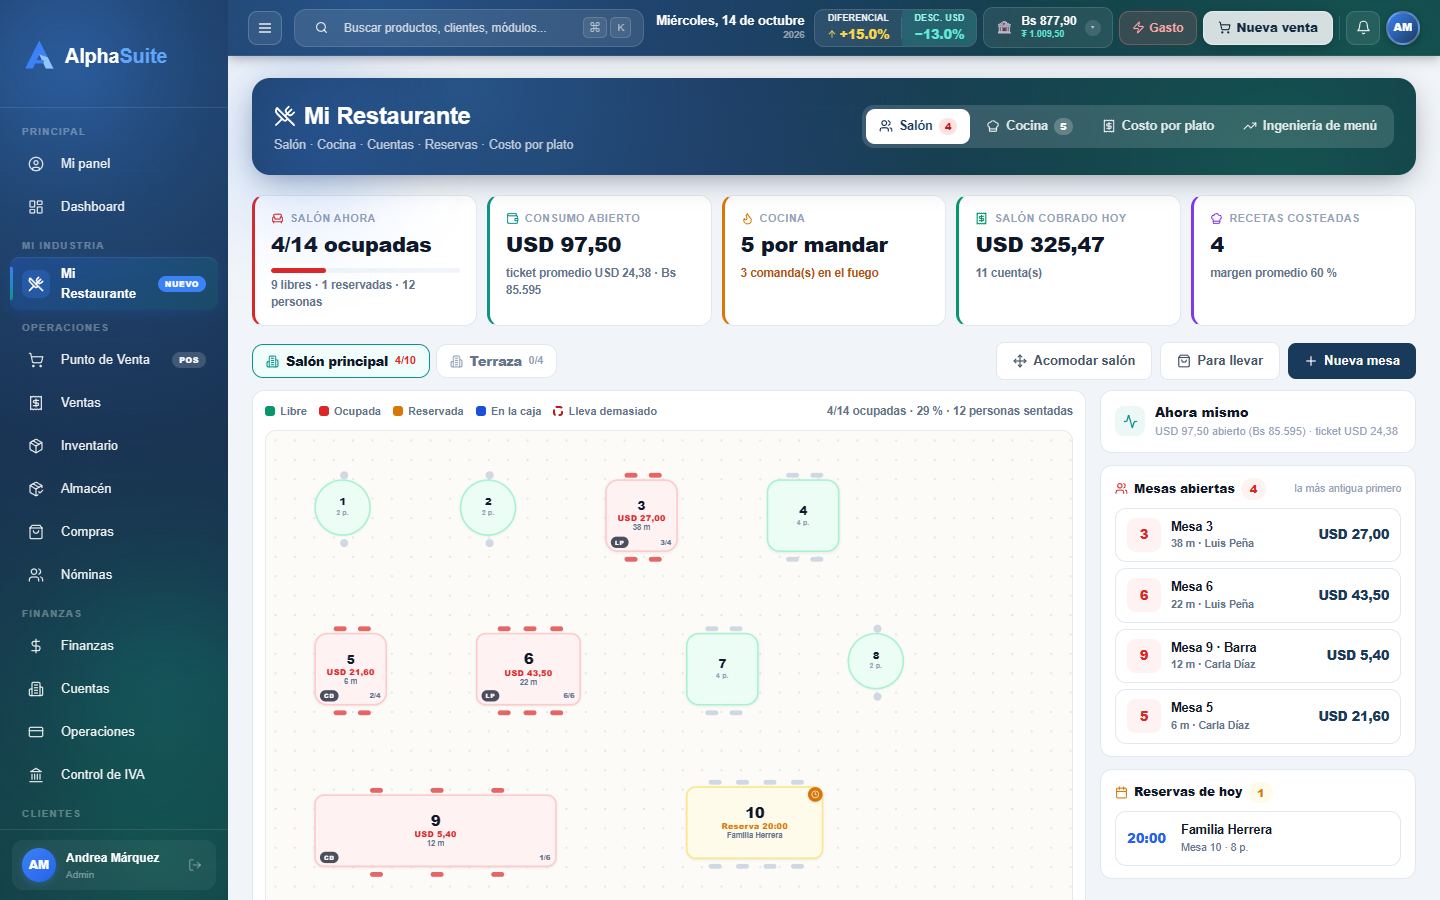Image resolution: width=1440 pixels, height=900 pixels.
Task: Open Punto de Venta module
Action: click(x=114, y=360)
